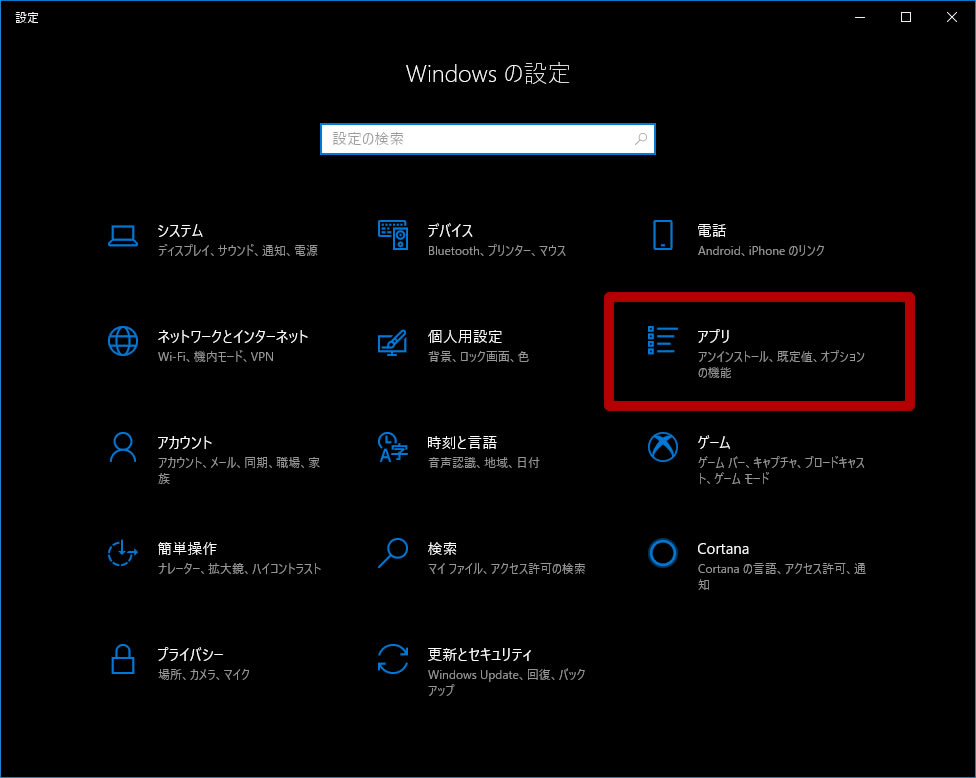Open the 更新とセキュリティ refresh arrows icon
The image size is (976, 778).
pyautogui.click(x=393, y=659)
